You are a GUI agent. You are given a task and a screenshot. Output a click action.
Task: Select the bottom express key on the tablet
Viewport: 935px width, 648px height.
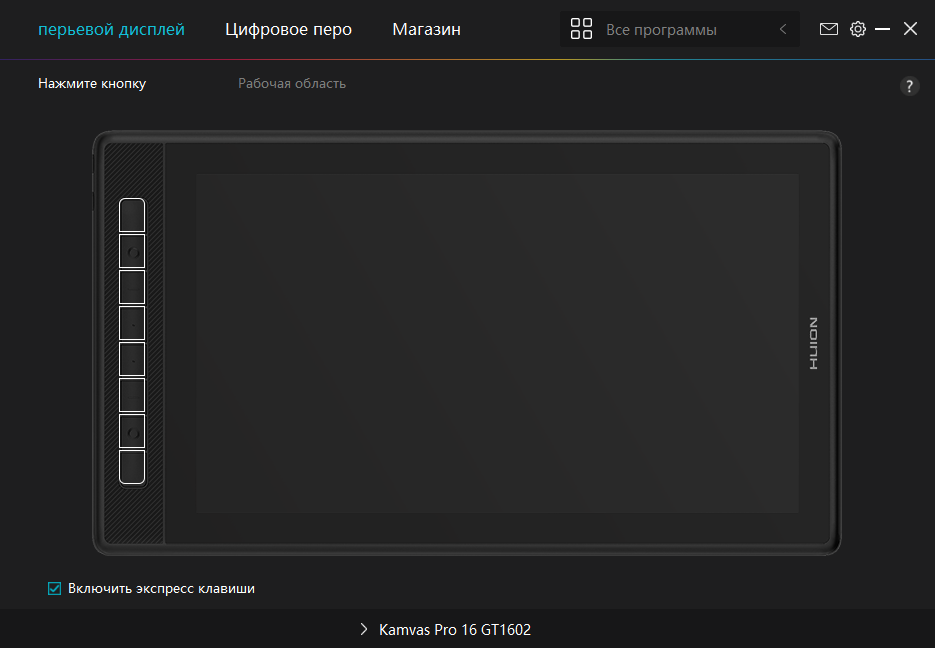pos(132,467)
